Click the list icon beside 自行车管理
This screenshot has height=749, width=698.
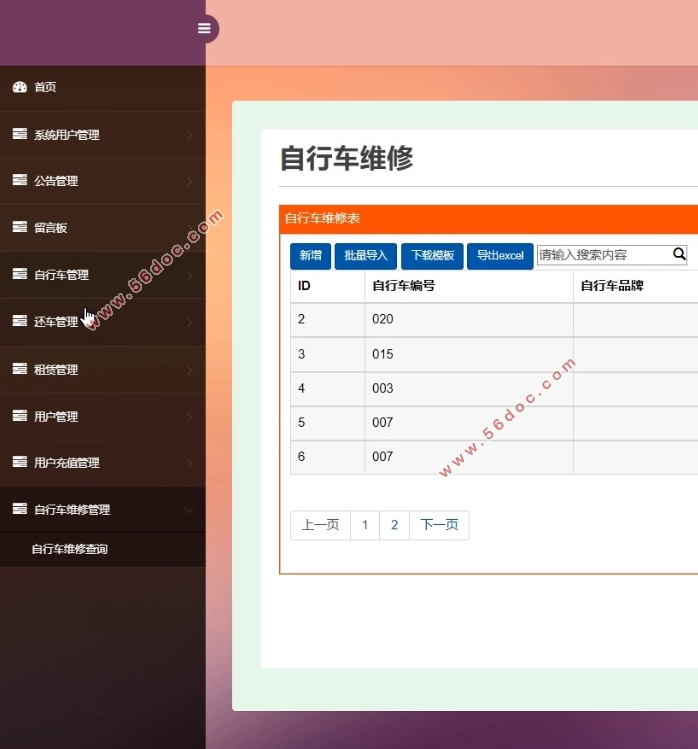[x=20, y=274]
